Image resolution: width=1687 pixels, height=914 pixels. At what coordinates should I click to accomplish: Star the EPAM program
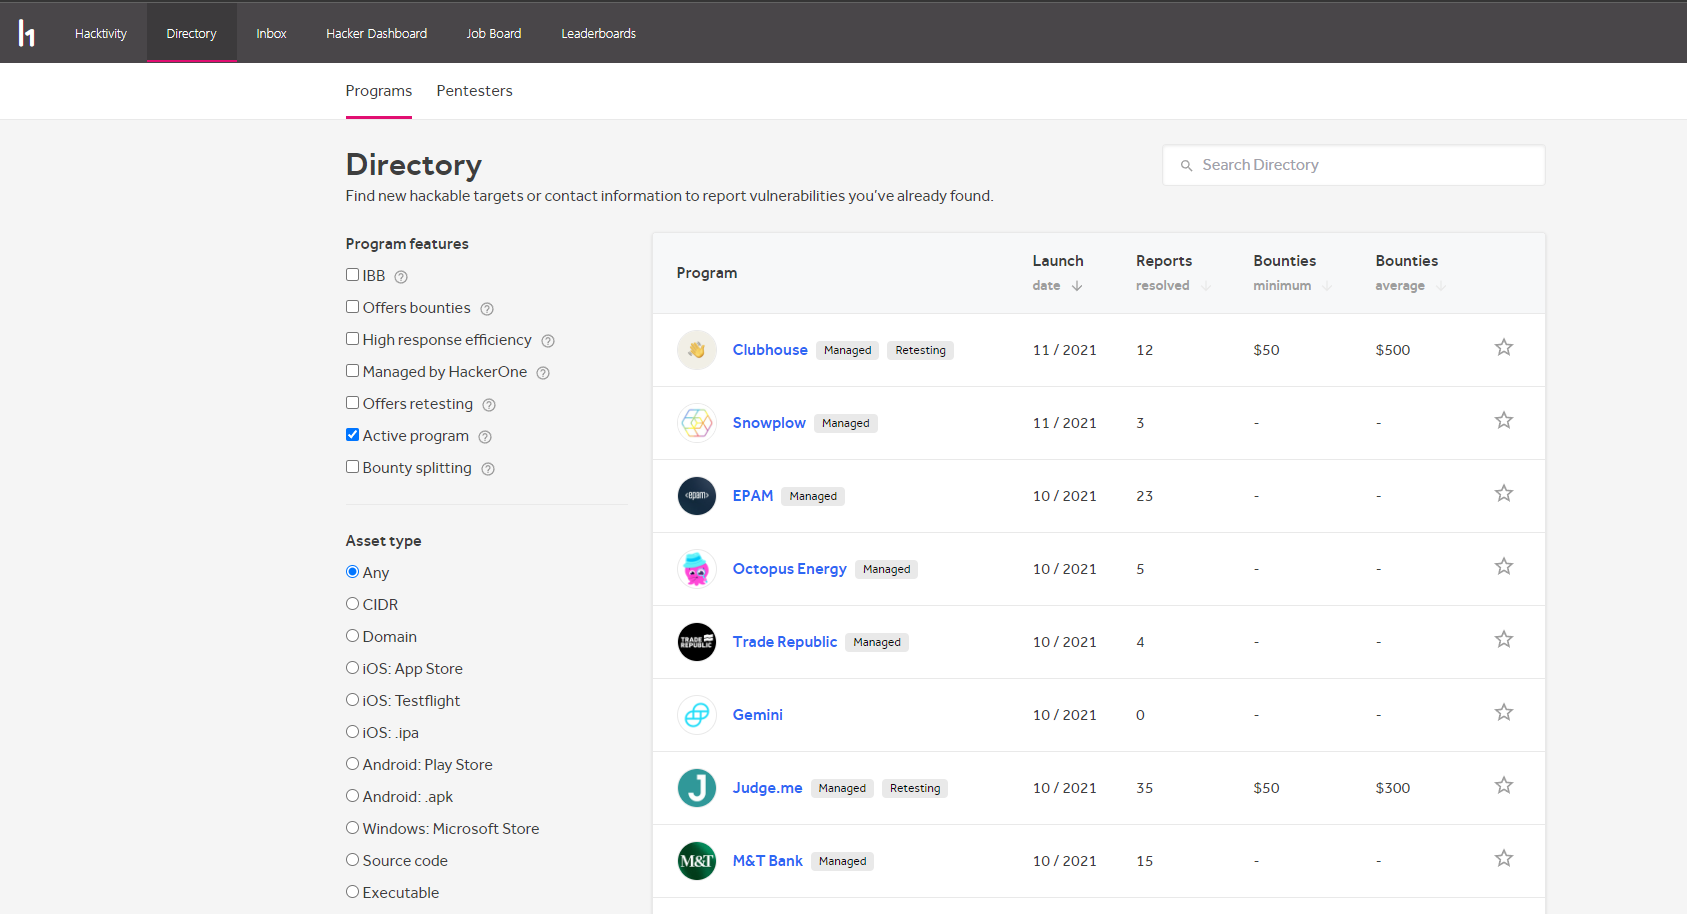1503,493
